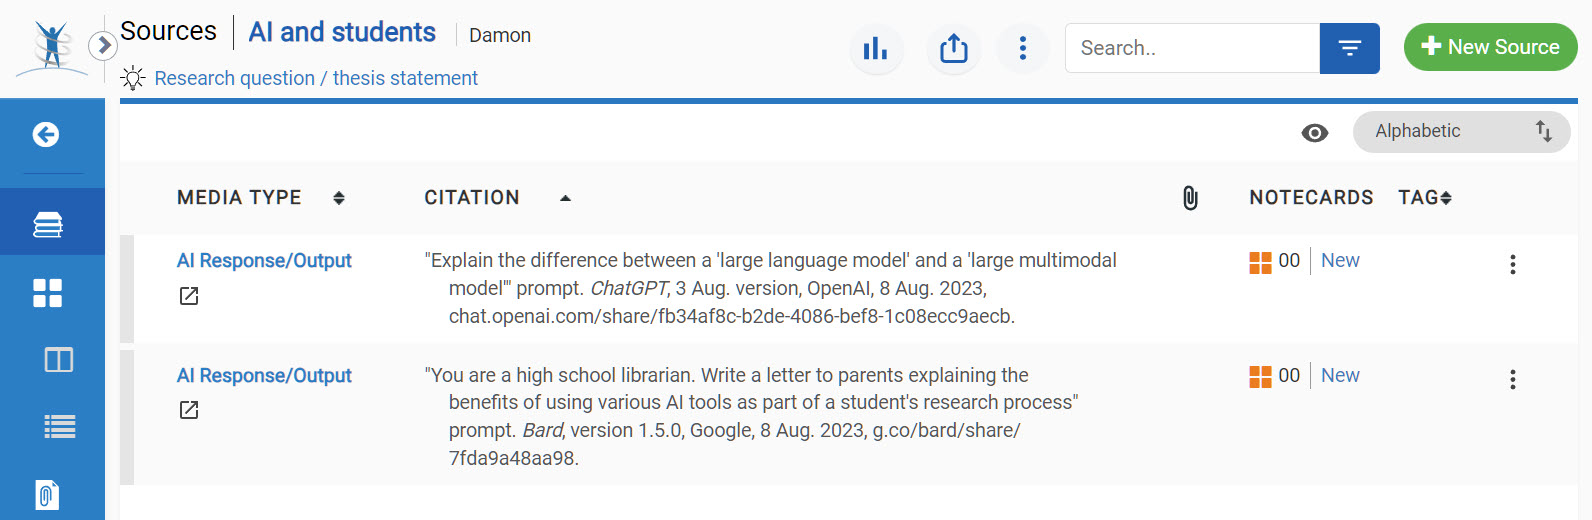Viewport: 1592px width, 520px height.
Task: Click the share/export icon
Action: point(953,48)
